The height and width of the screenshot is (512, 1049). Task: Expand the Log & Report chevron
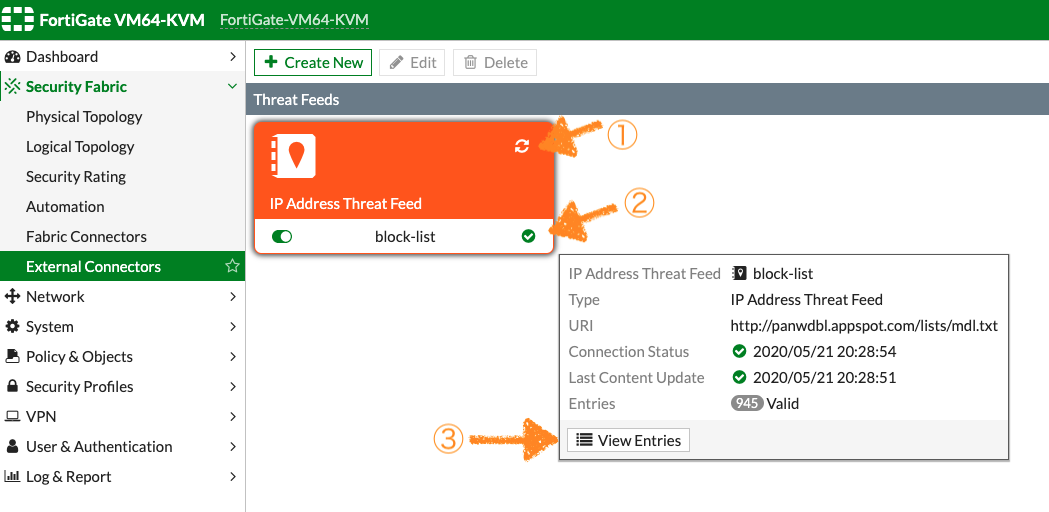(233, 477)
